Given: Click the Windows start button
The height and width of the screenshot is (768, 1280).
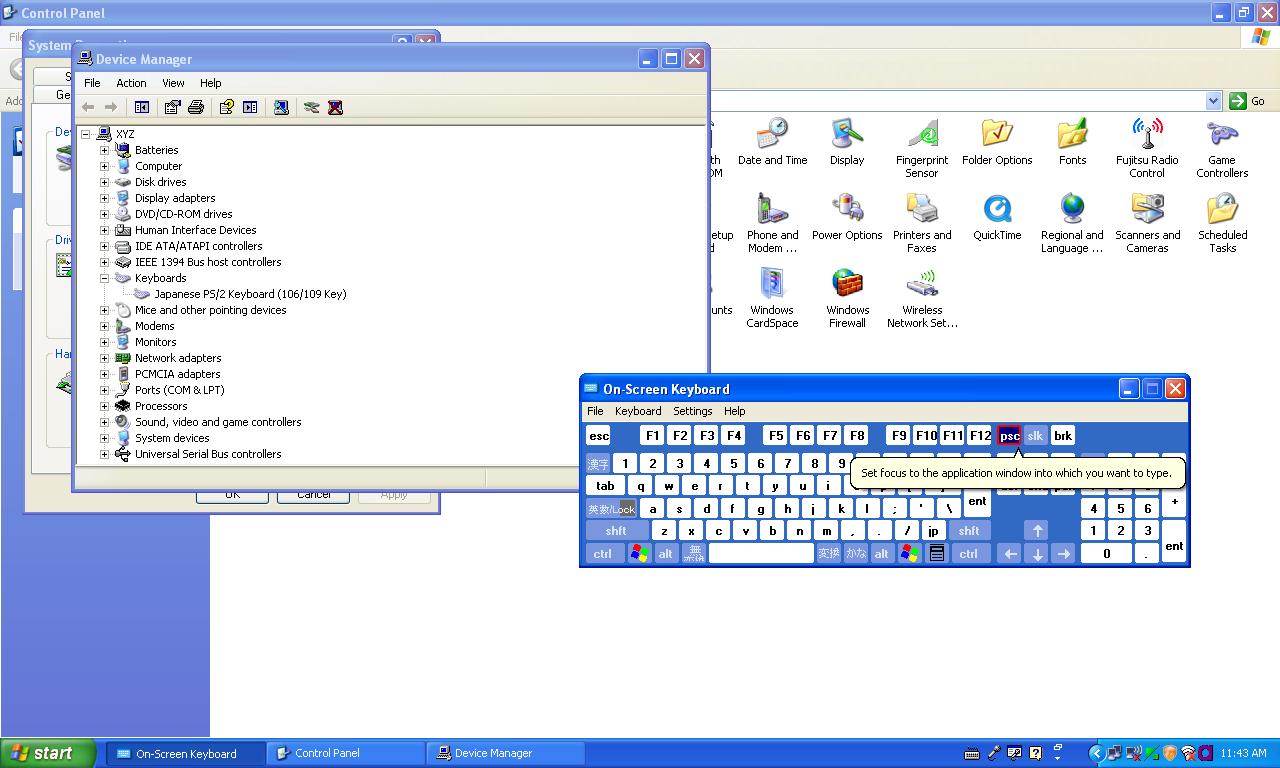Looking at the screenshot, I should (x=47, y=753).
